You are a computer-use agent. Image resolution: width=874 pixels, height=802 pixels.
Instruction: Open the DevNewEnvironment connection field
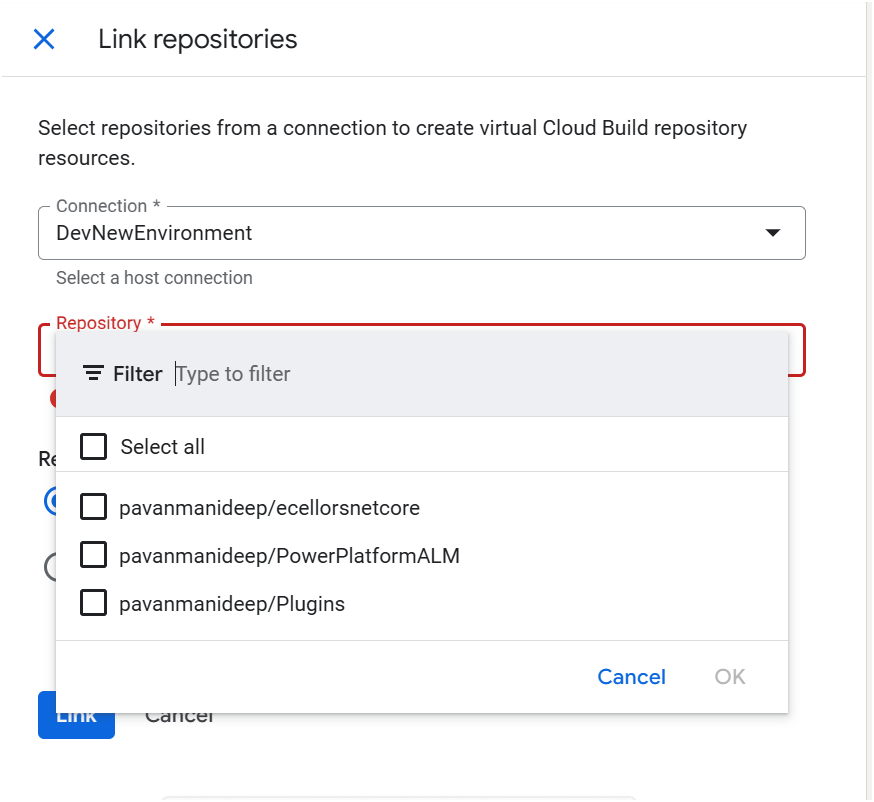tap(400, 233)
